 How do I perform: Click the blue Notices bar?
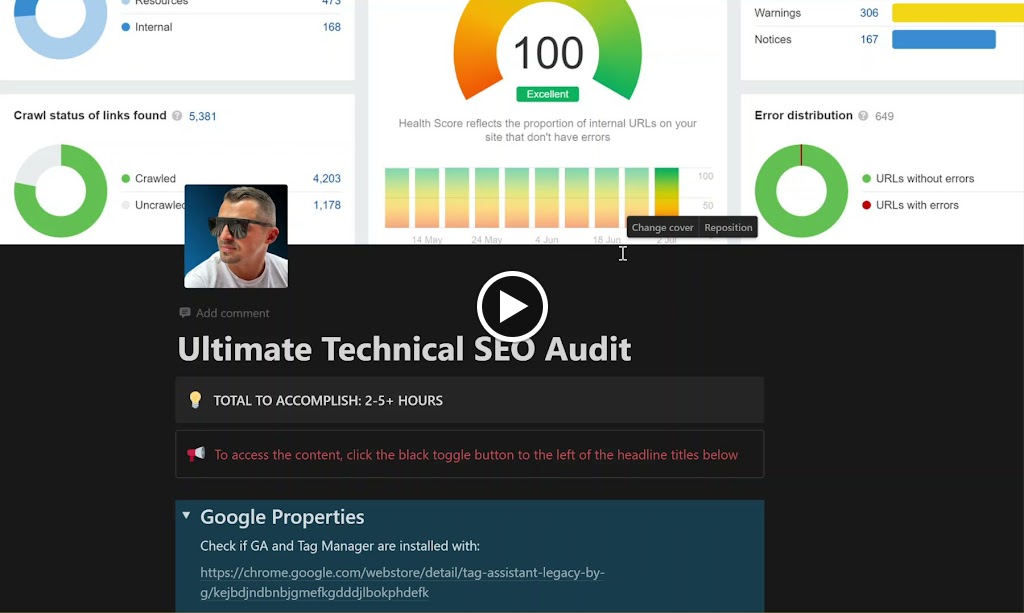point(944,39)
